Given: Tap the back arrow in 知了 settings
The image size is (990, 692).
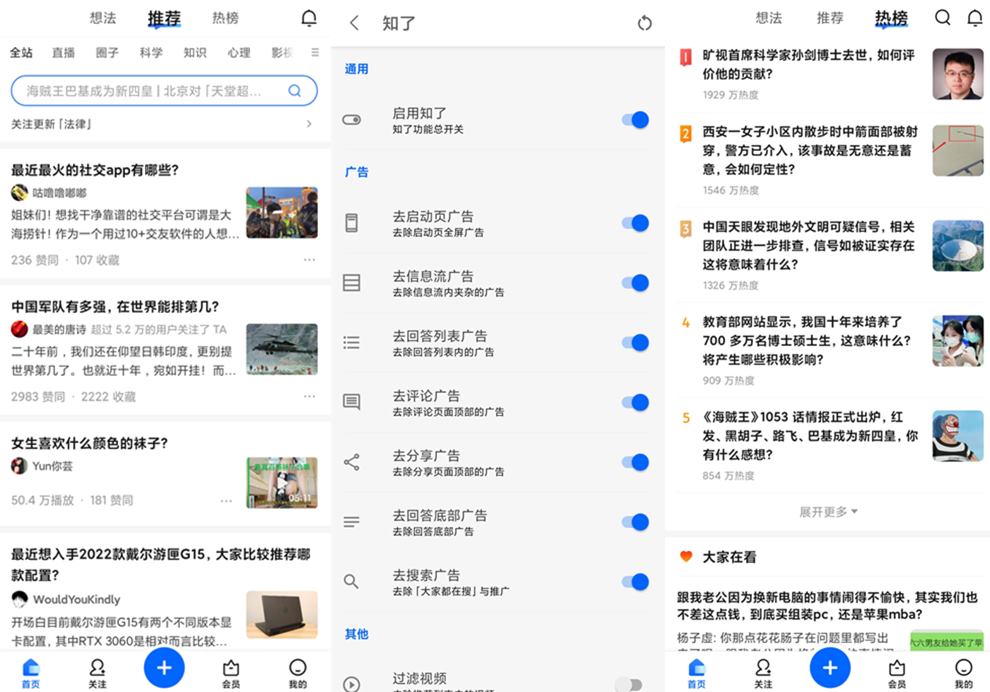Looking at the screenshot, I should pyautogui.click(x=355, y=22).
